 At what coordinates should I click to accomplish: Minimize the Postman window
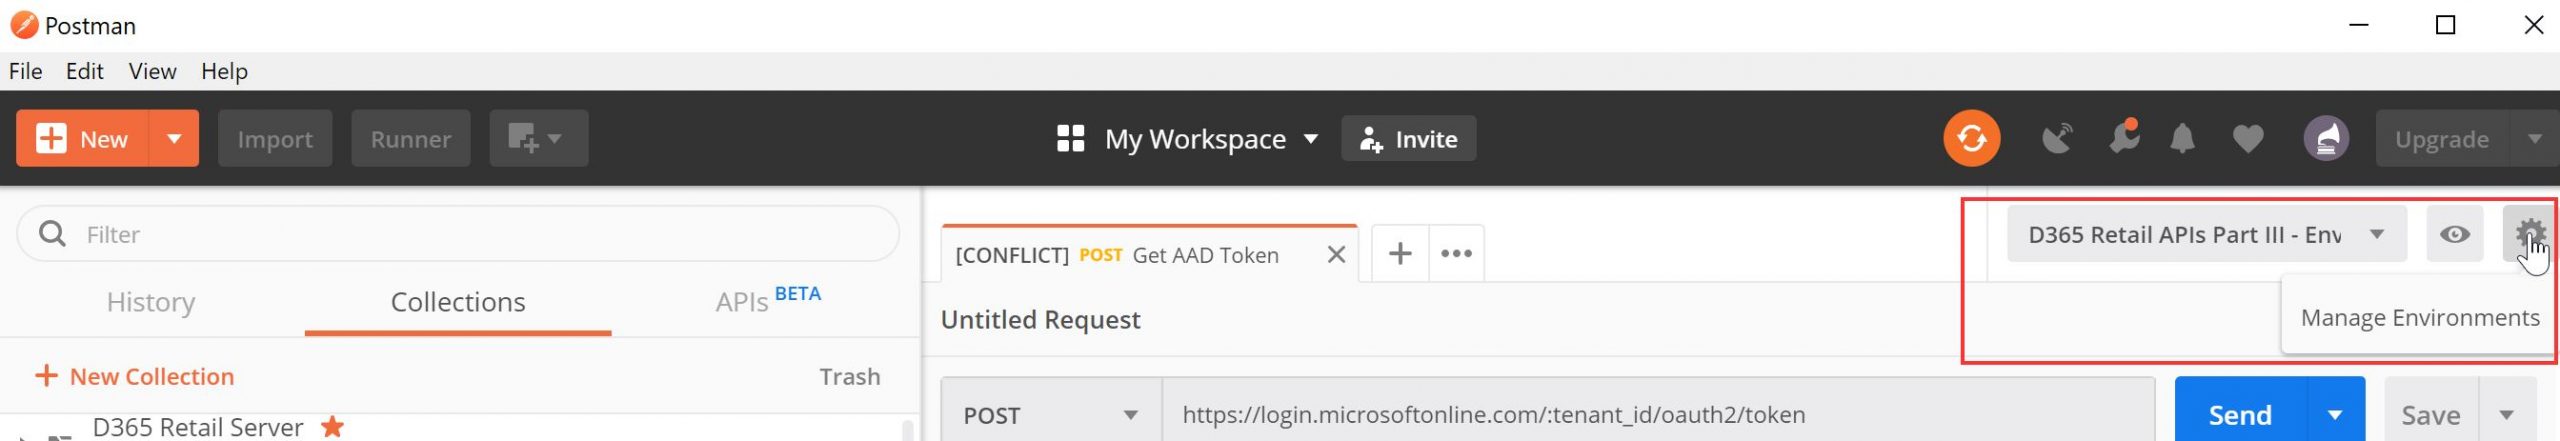2359,25
